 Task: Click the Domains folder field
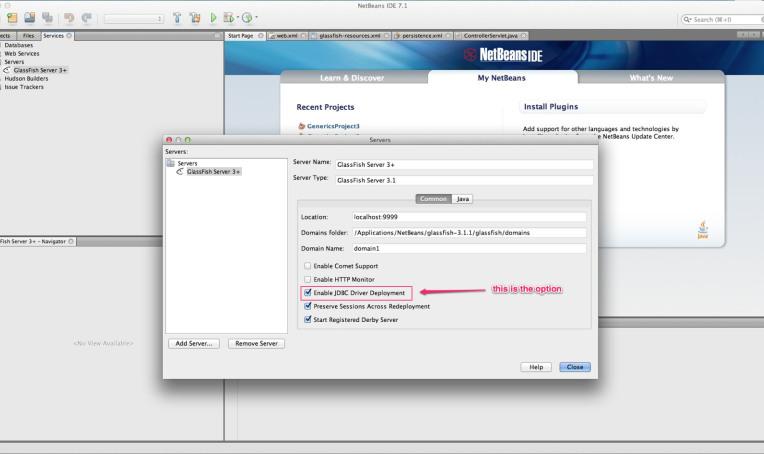469,233
